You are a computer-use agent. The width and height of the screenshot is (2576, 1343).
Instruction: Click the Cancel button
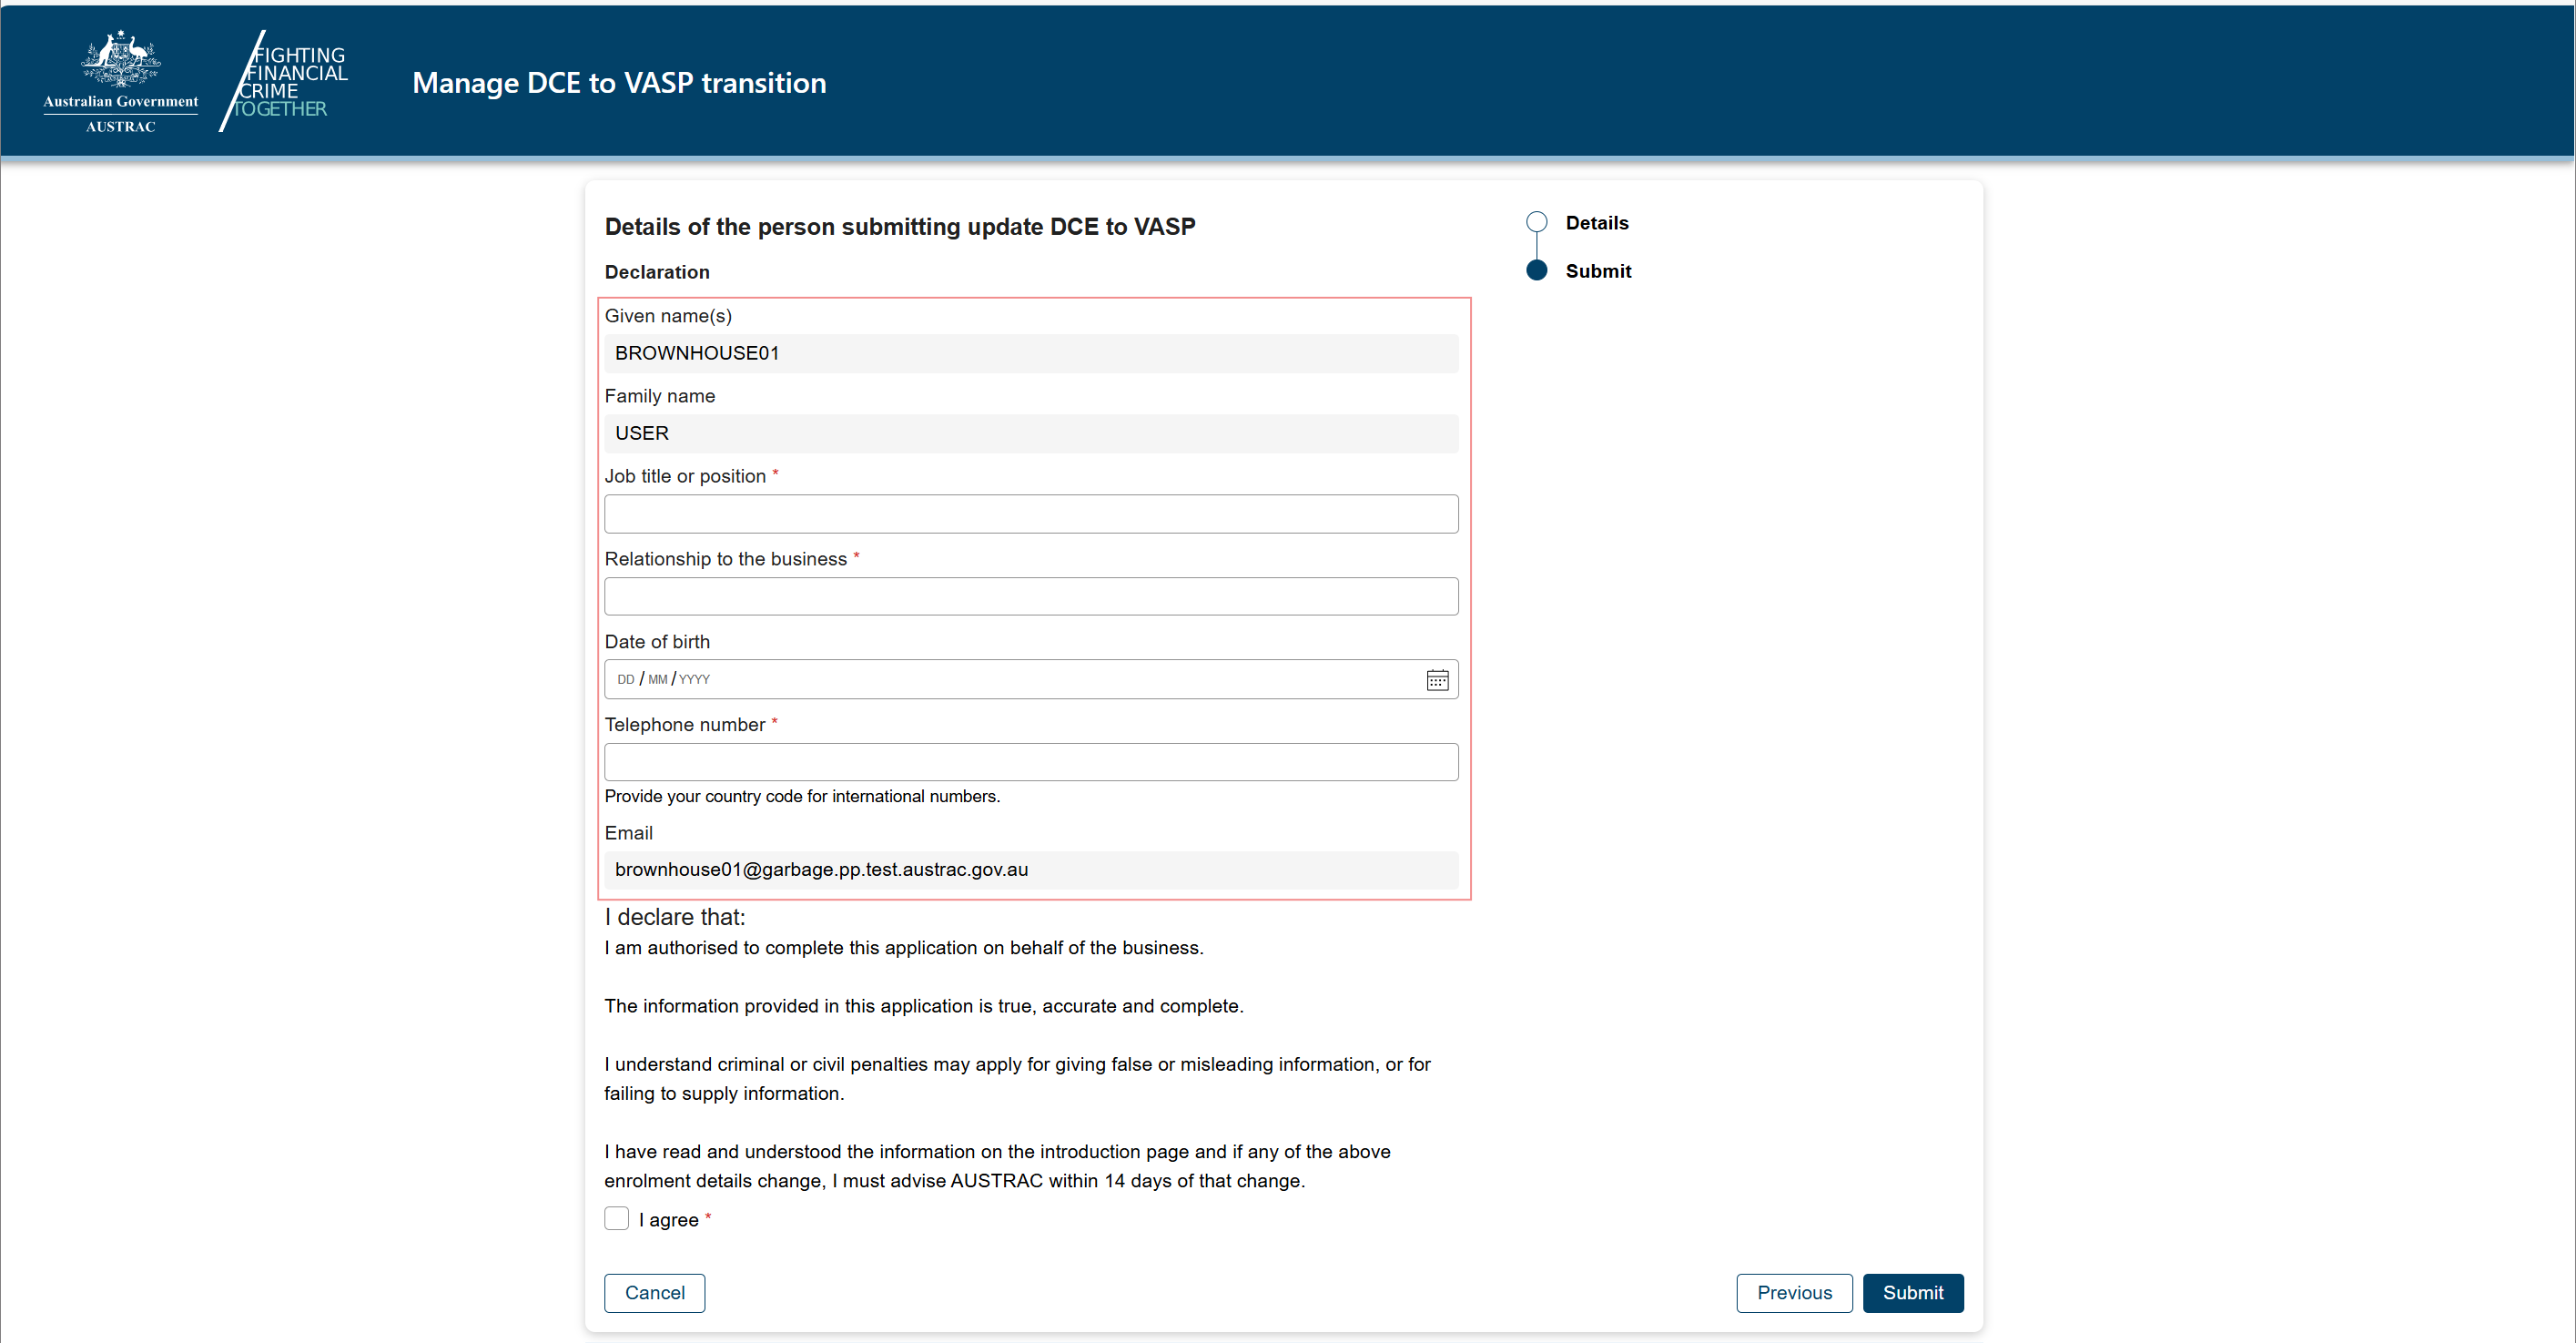tap(654, 1292)
